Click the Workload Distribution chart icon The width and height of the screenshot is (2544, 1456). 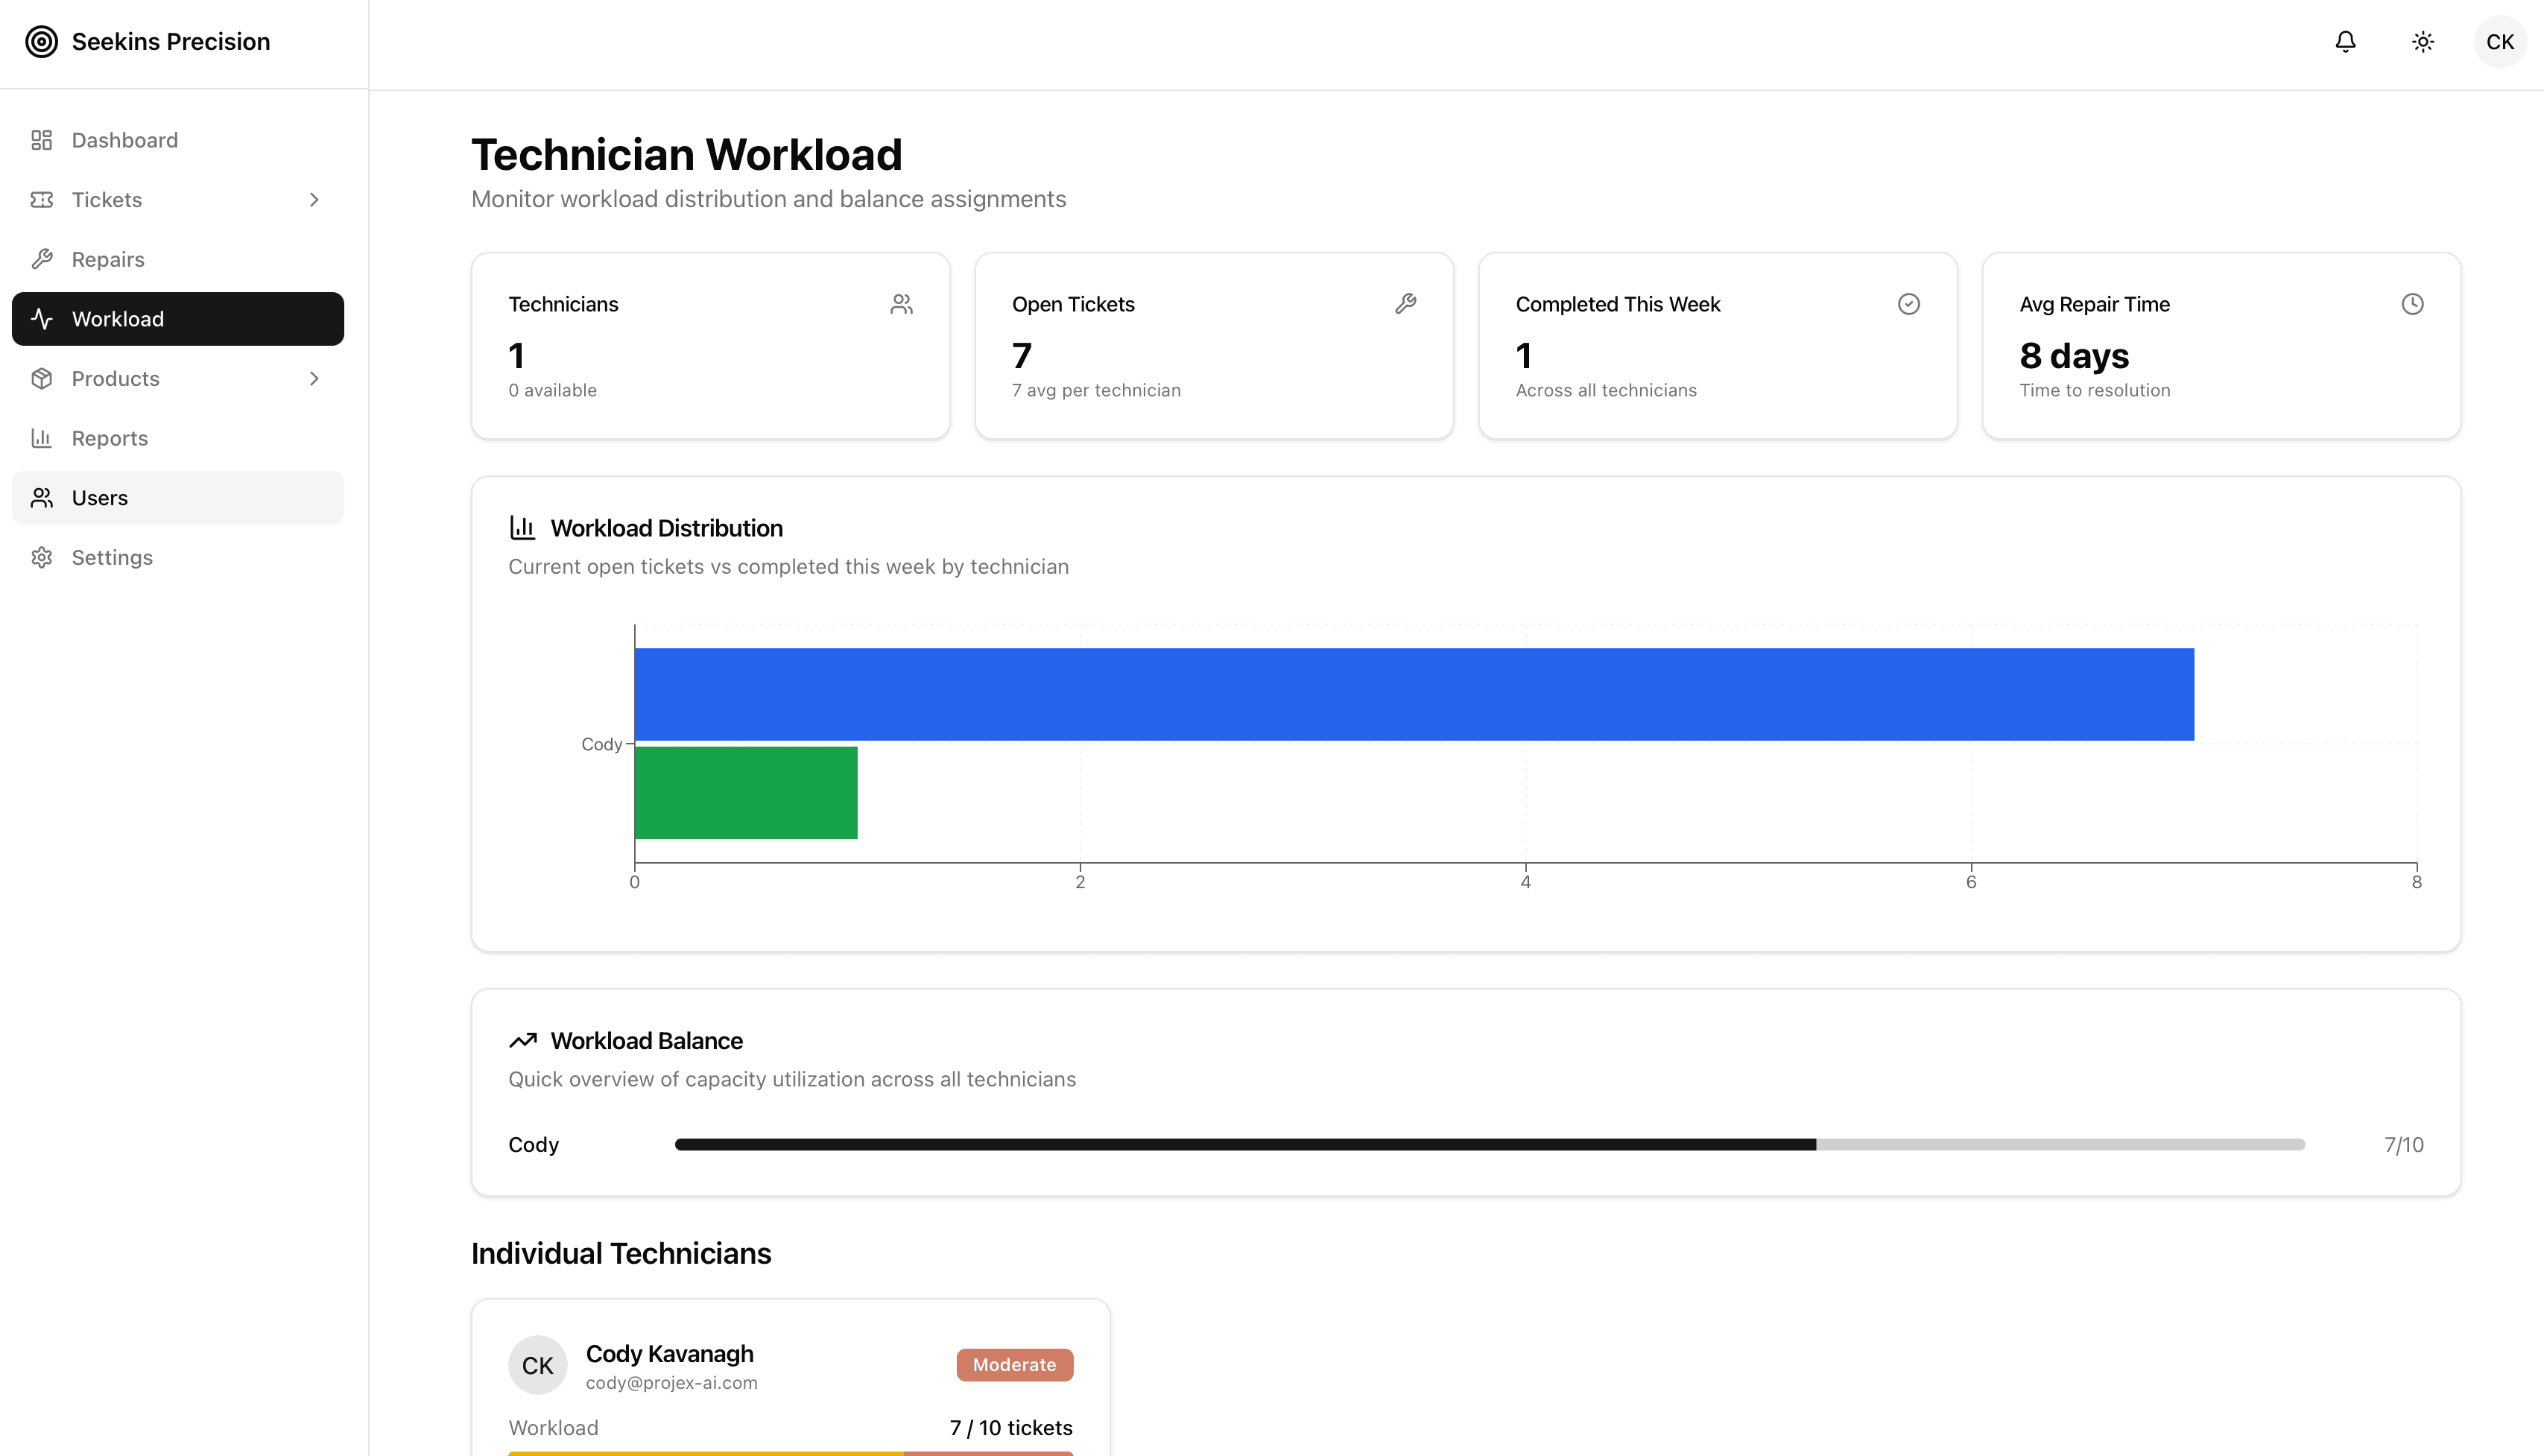point(523,528)
